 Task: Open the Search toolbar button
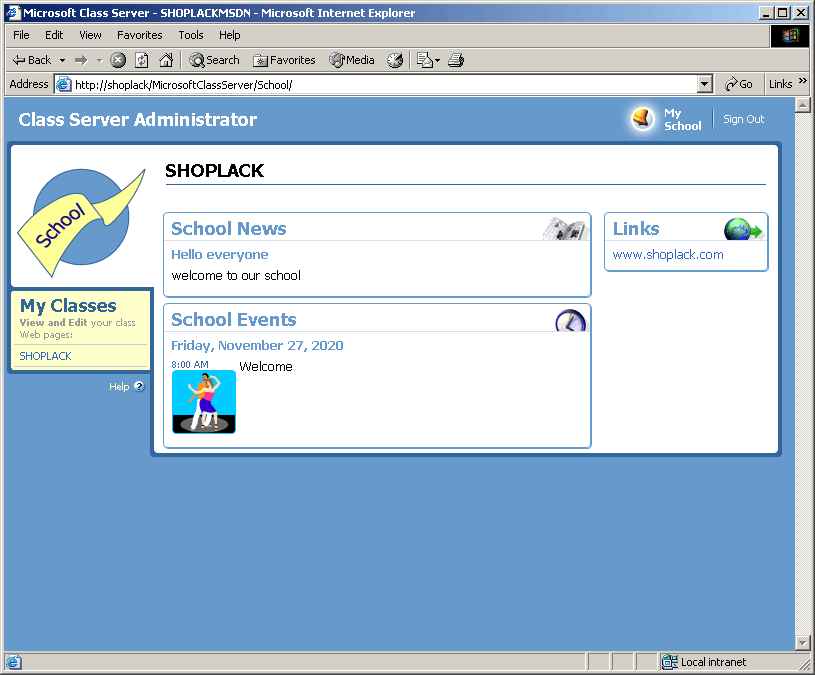tap(214, 60)
